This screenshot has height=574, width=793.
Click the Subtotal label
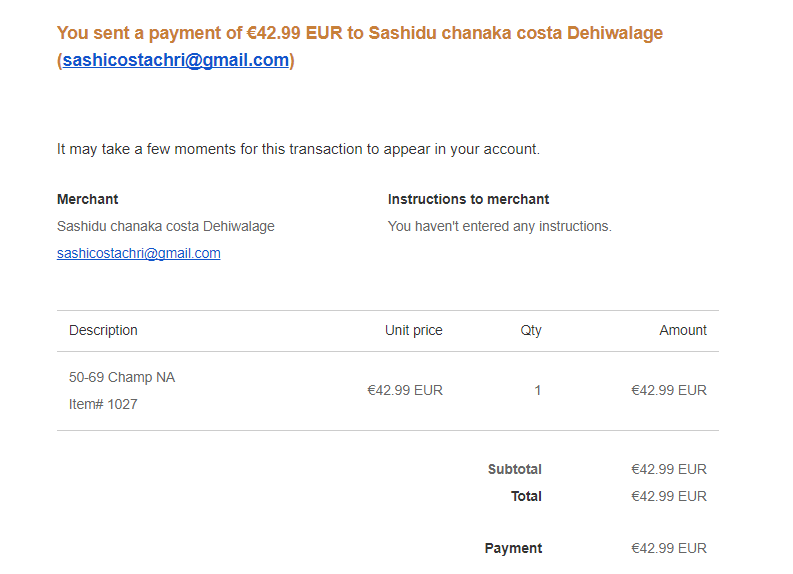(514, 469)
